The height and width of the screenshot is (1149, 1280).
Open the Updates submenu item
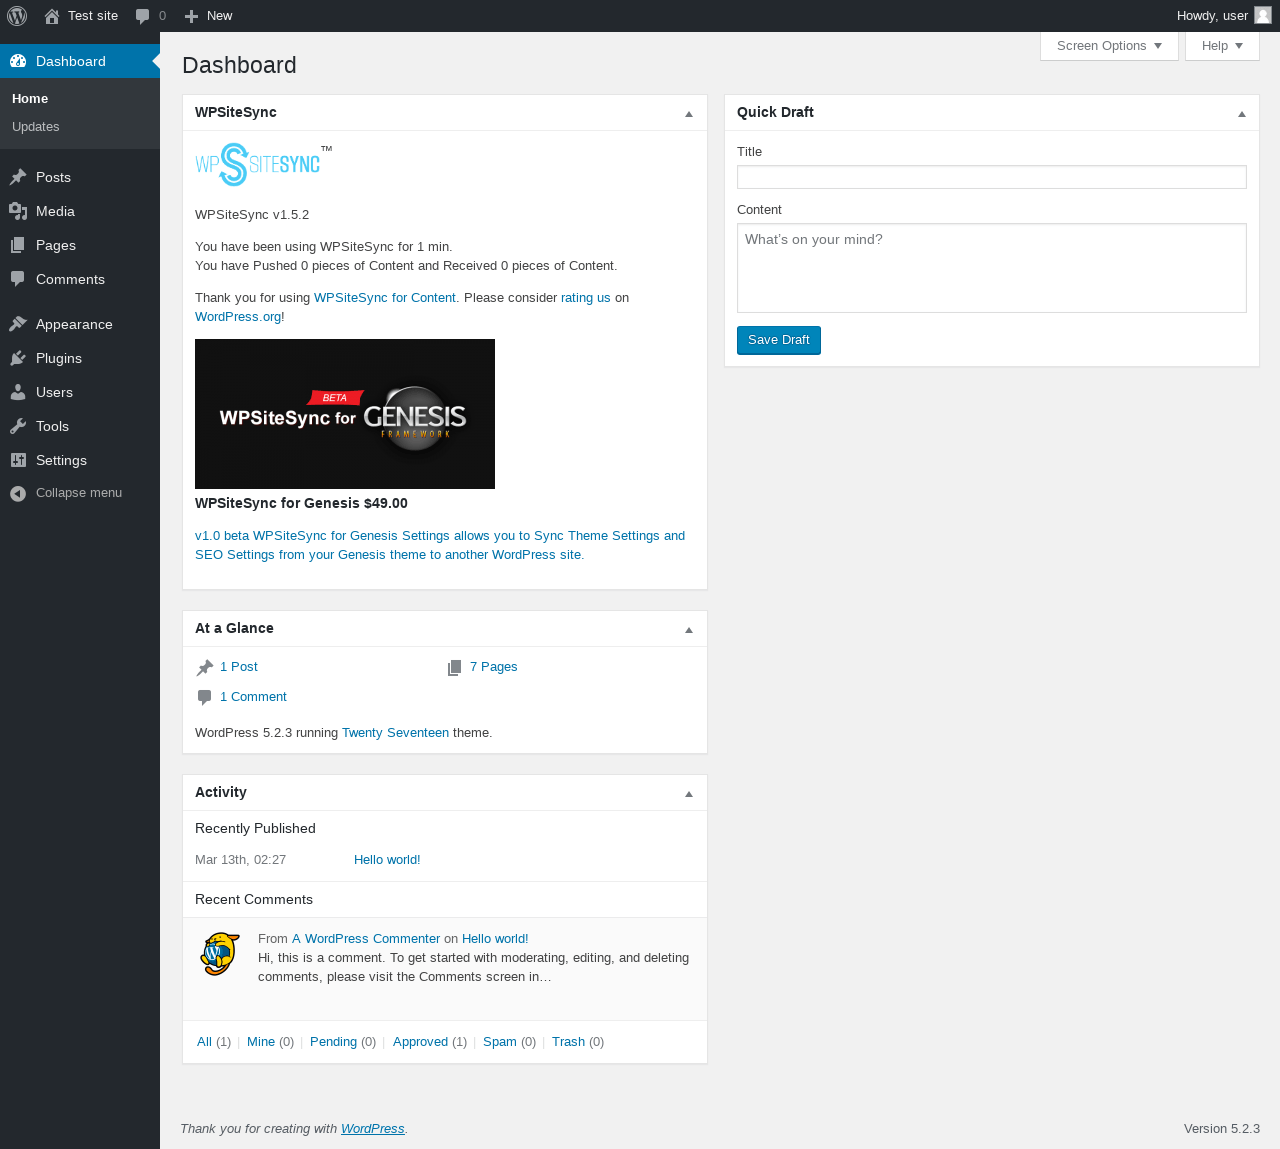click(x=36, y=127)
